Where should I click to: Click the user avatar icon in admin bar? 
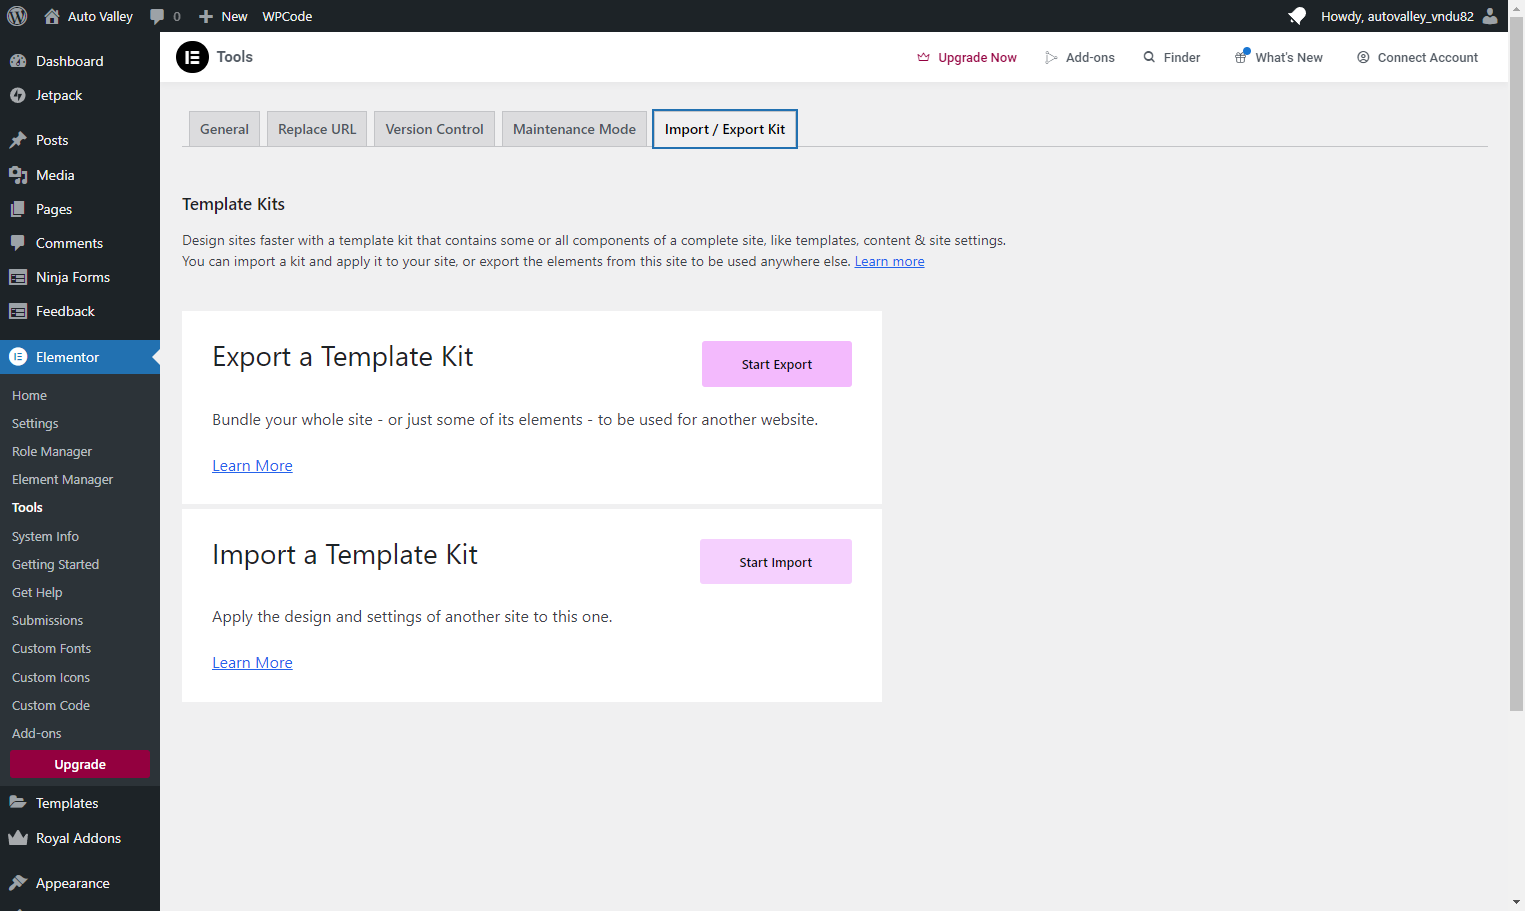pyautogui.click(x=1490, y=16)
